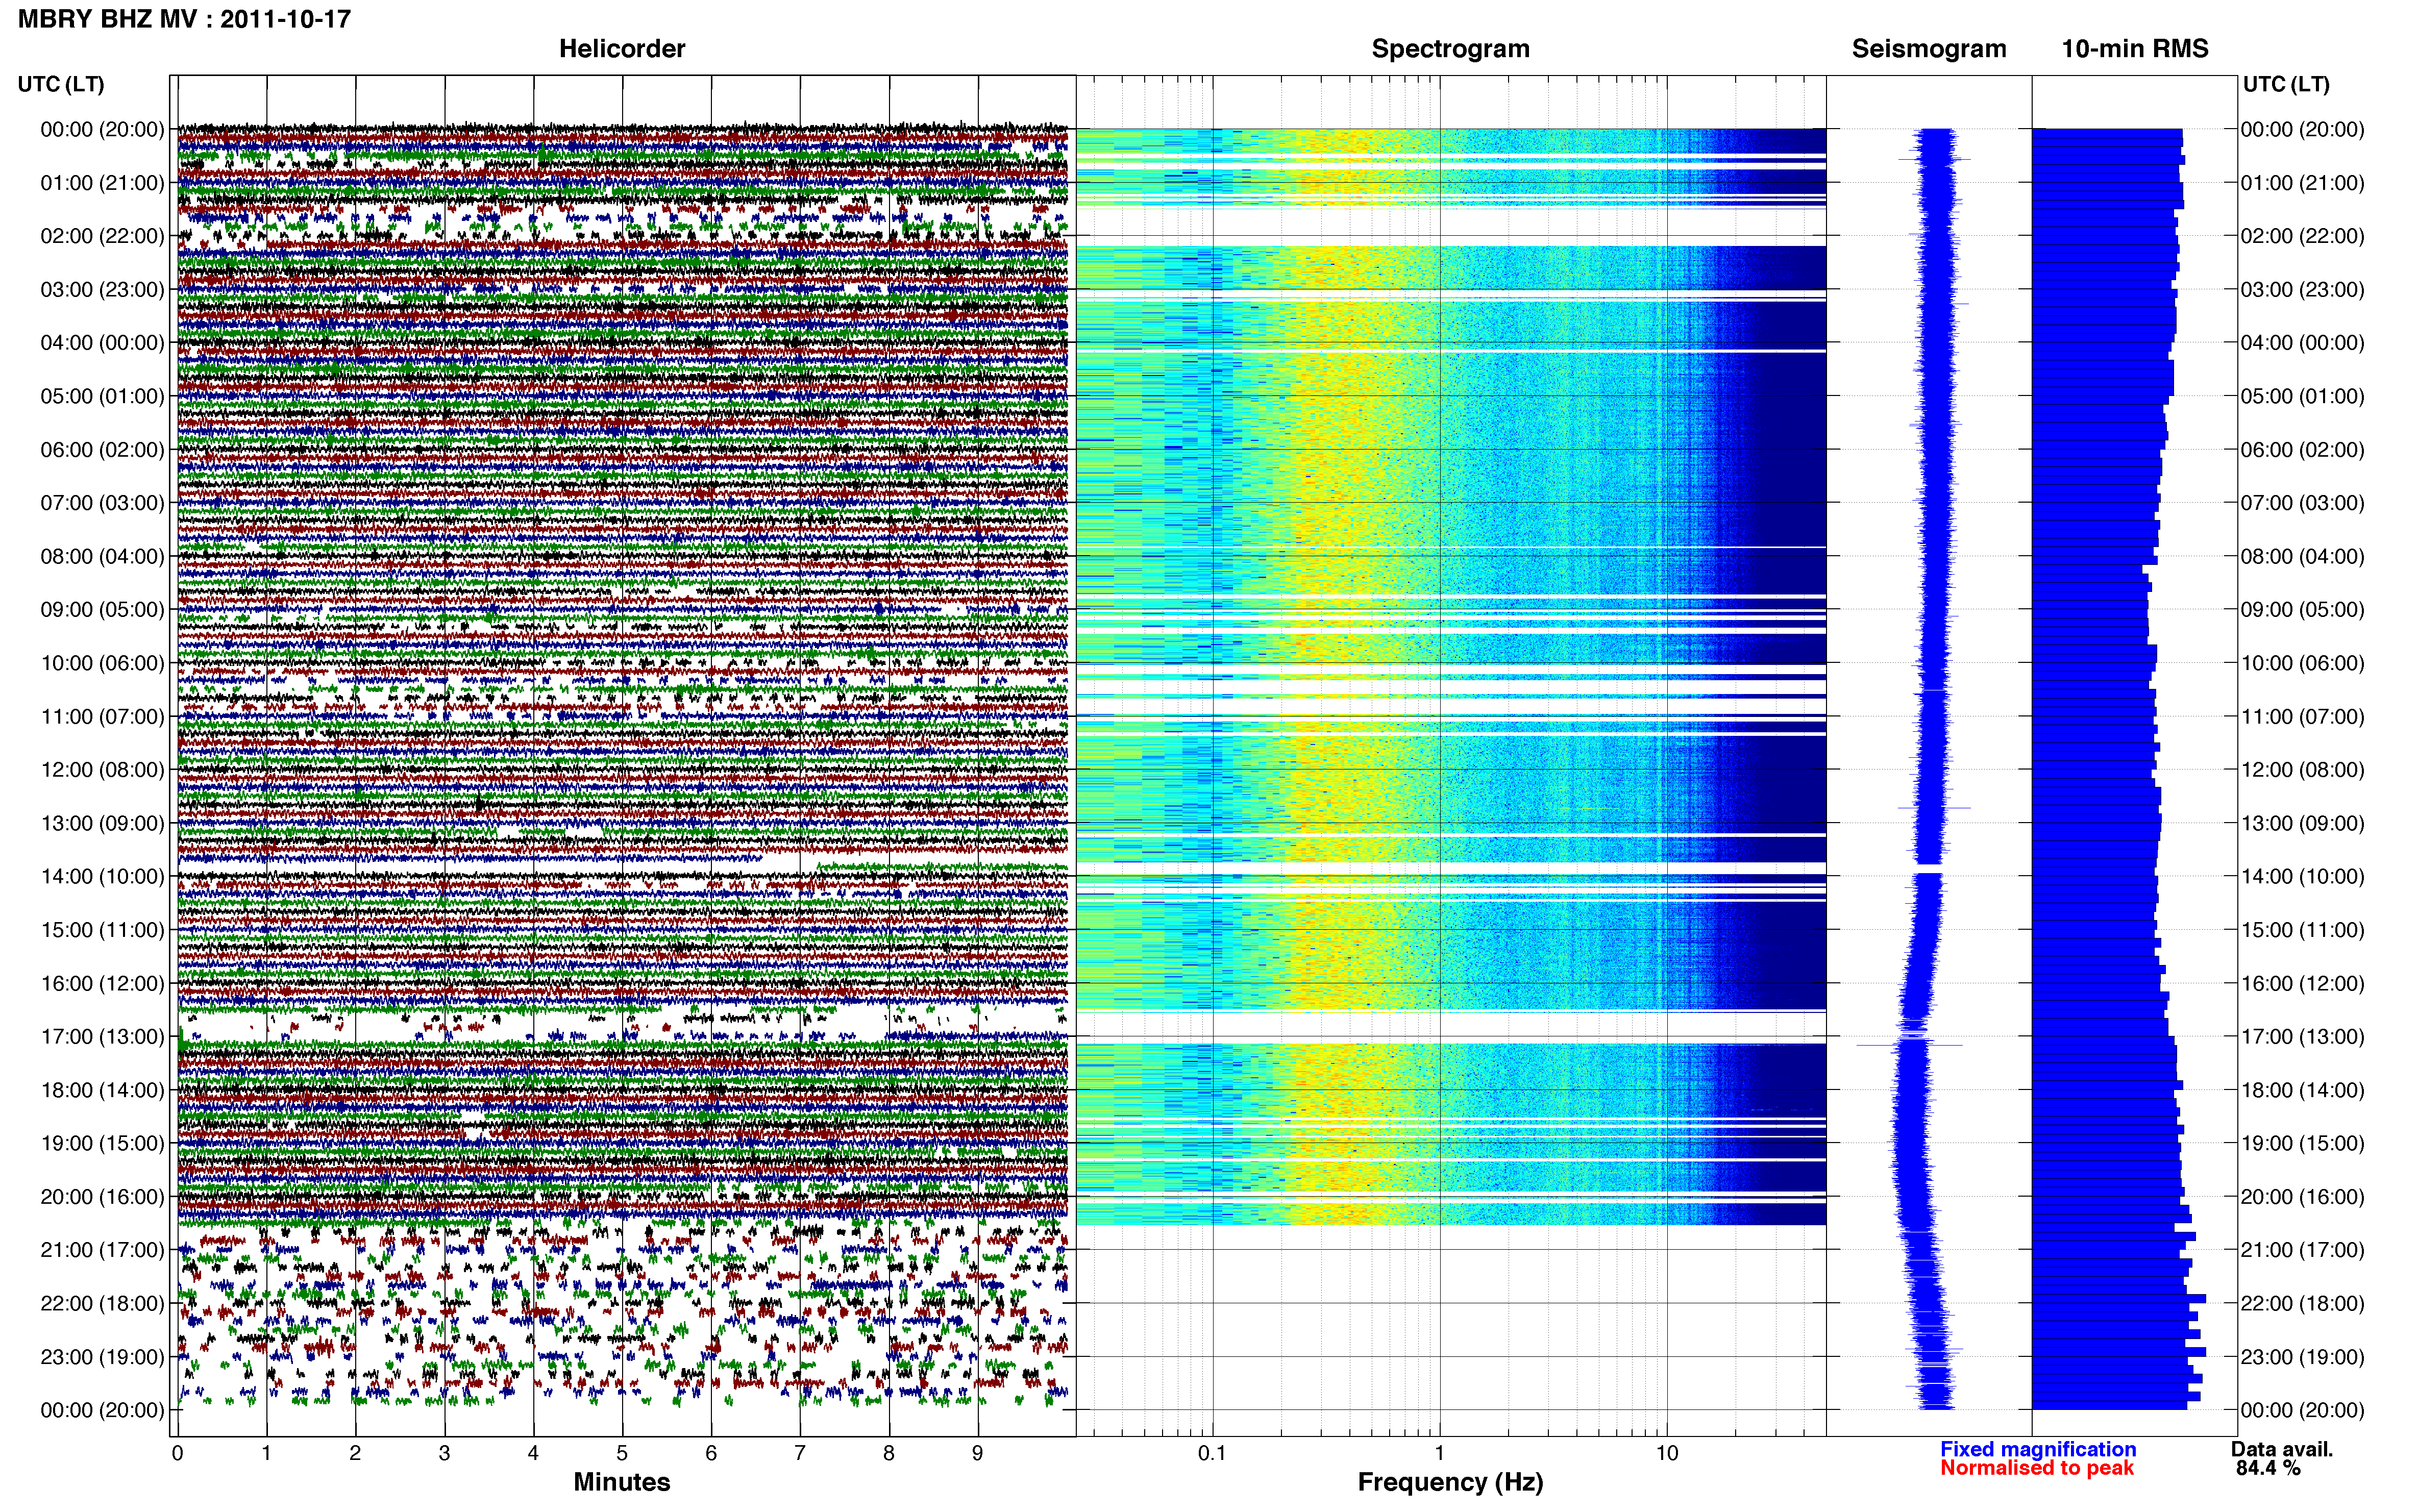Click minute tick 4 under the Helicorder
The width and height of the screenshot is (2419, 1512).
point(533,1453)
